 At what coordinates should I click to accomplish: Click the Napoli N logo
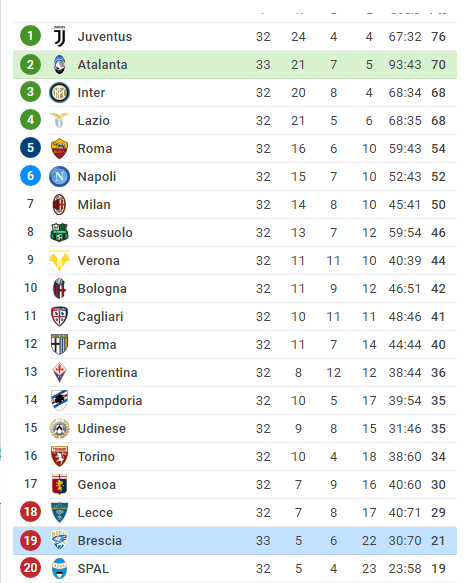click(x=59, y=176)
